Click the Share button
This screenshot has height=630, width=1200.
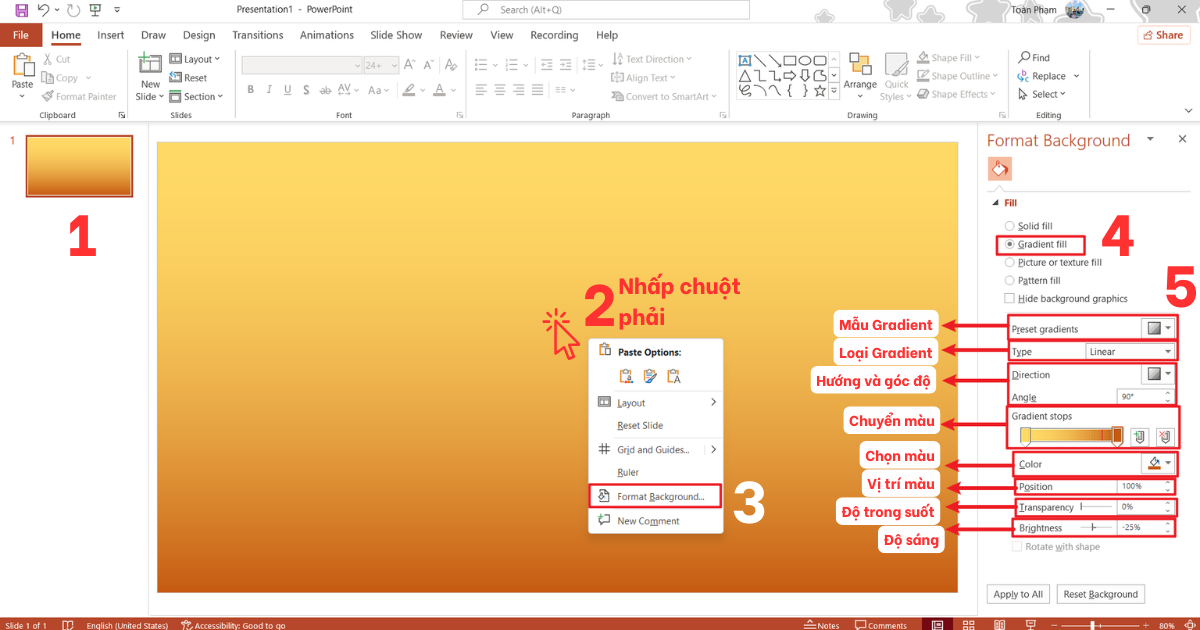pos(1164,35)
